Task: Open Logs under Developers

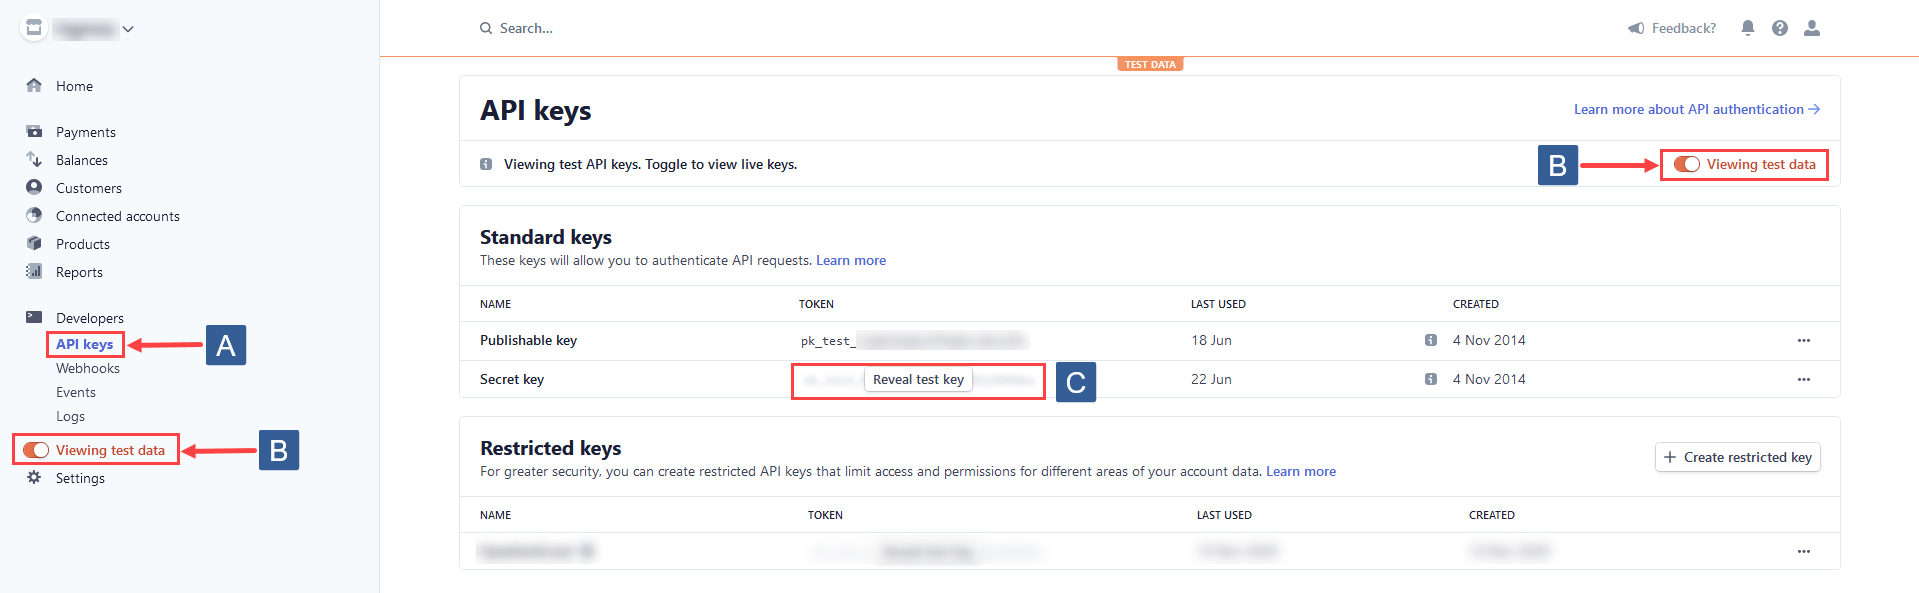Action: click(70, 416)
